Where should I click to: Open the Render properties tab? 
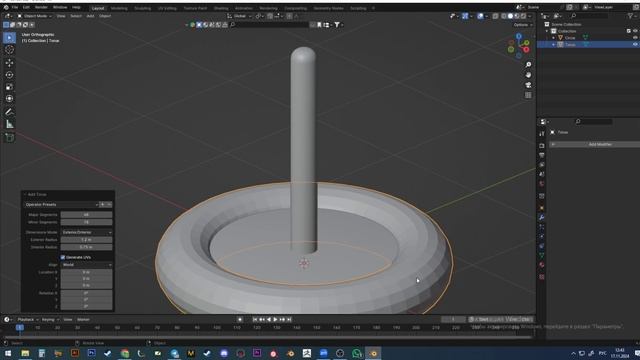(x=542, y=146)
